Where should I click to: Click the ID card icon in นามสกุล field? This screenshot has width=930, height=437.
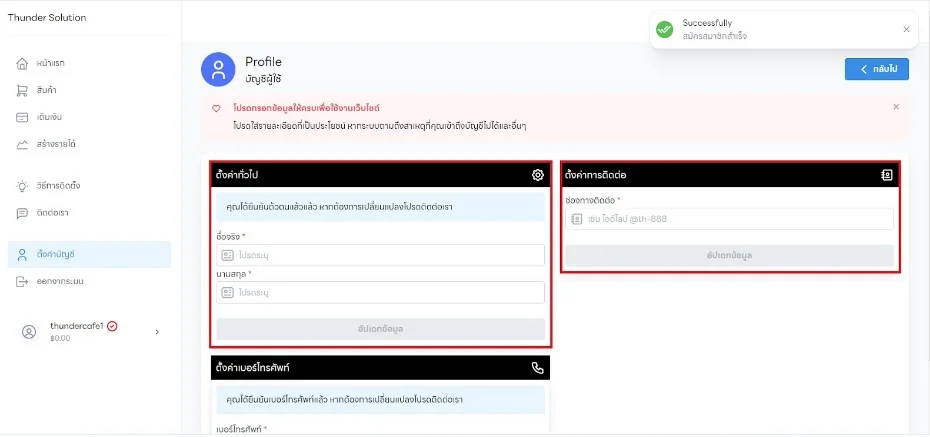tap(228, 292)
